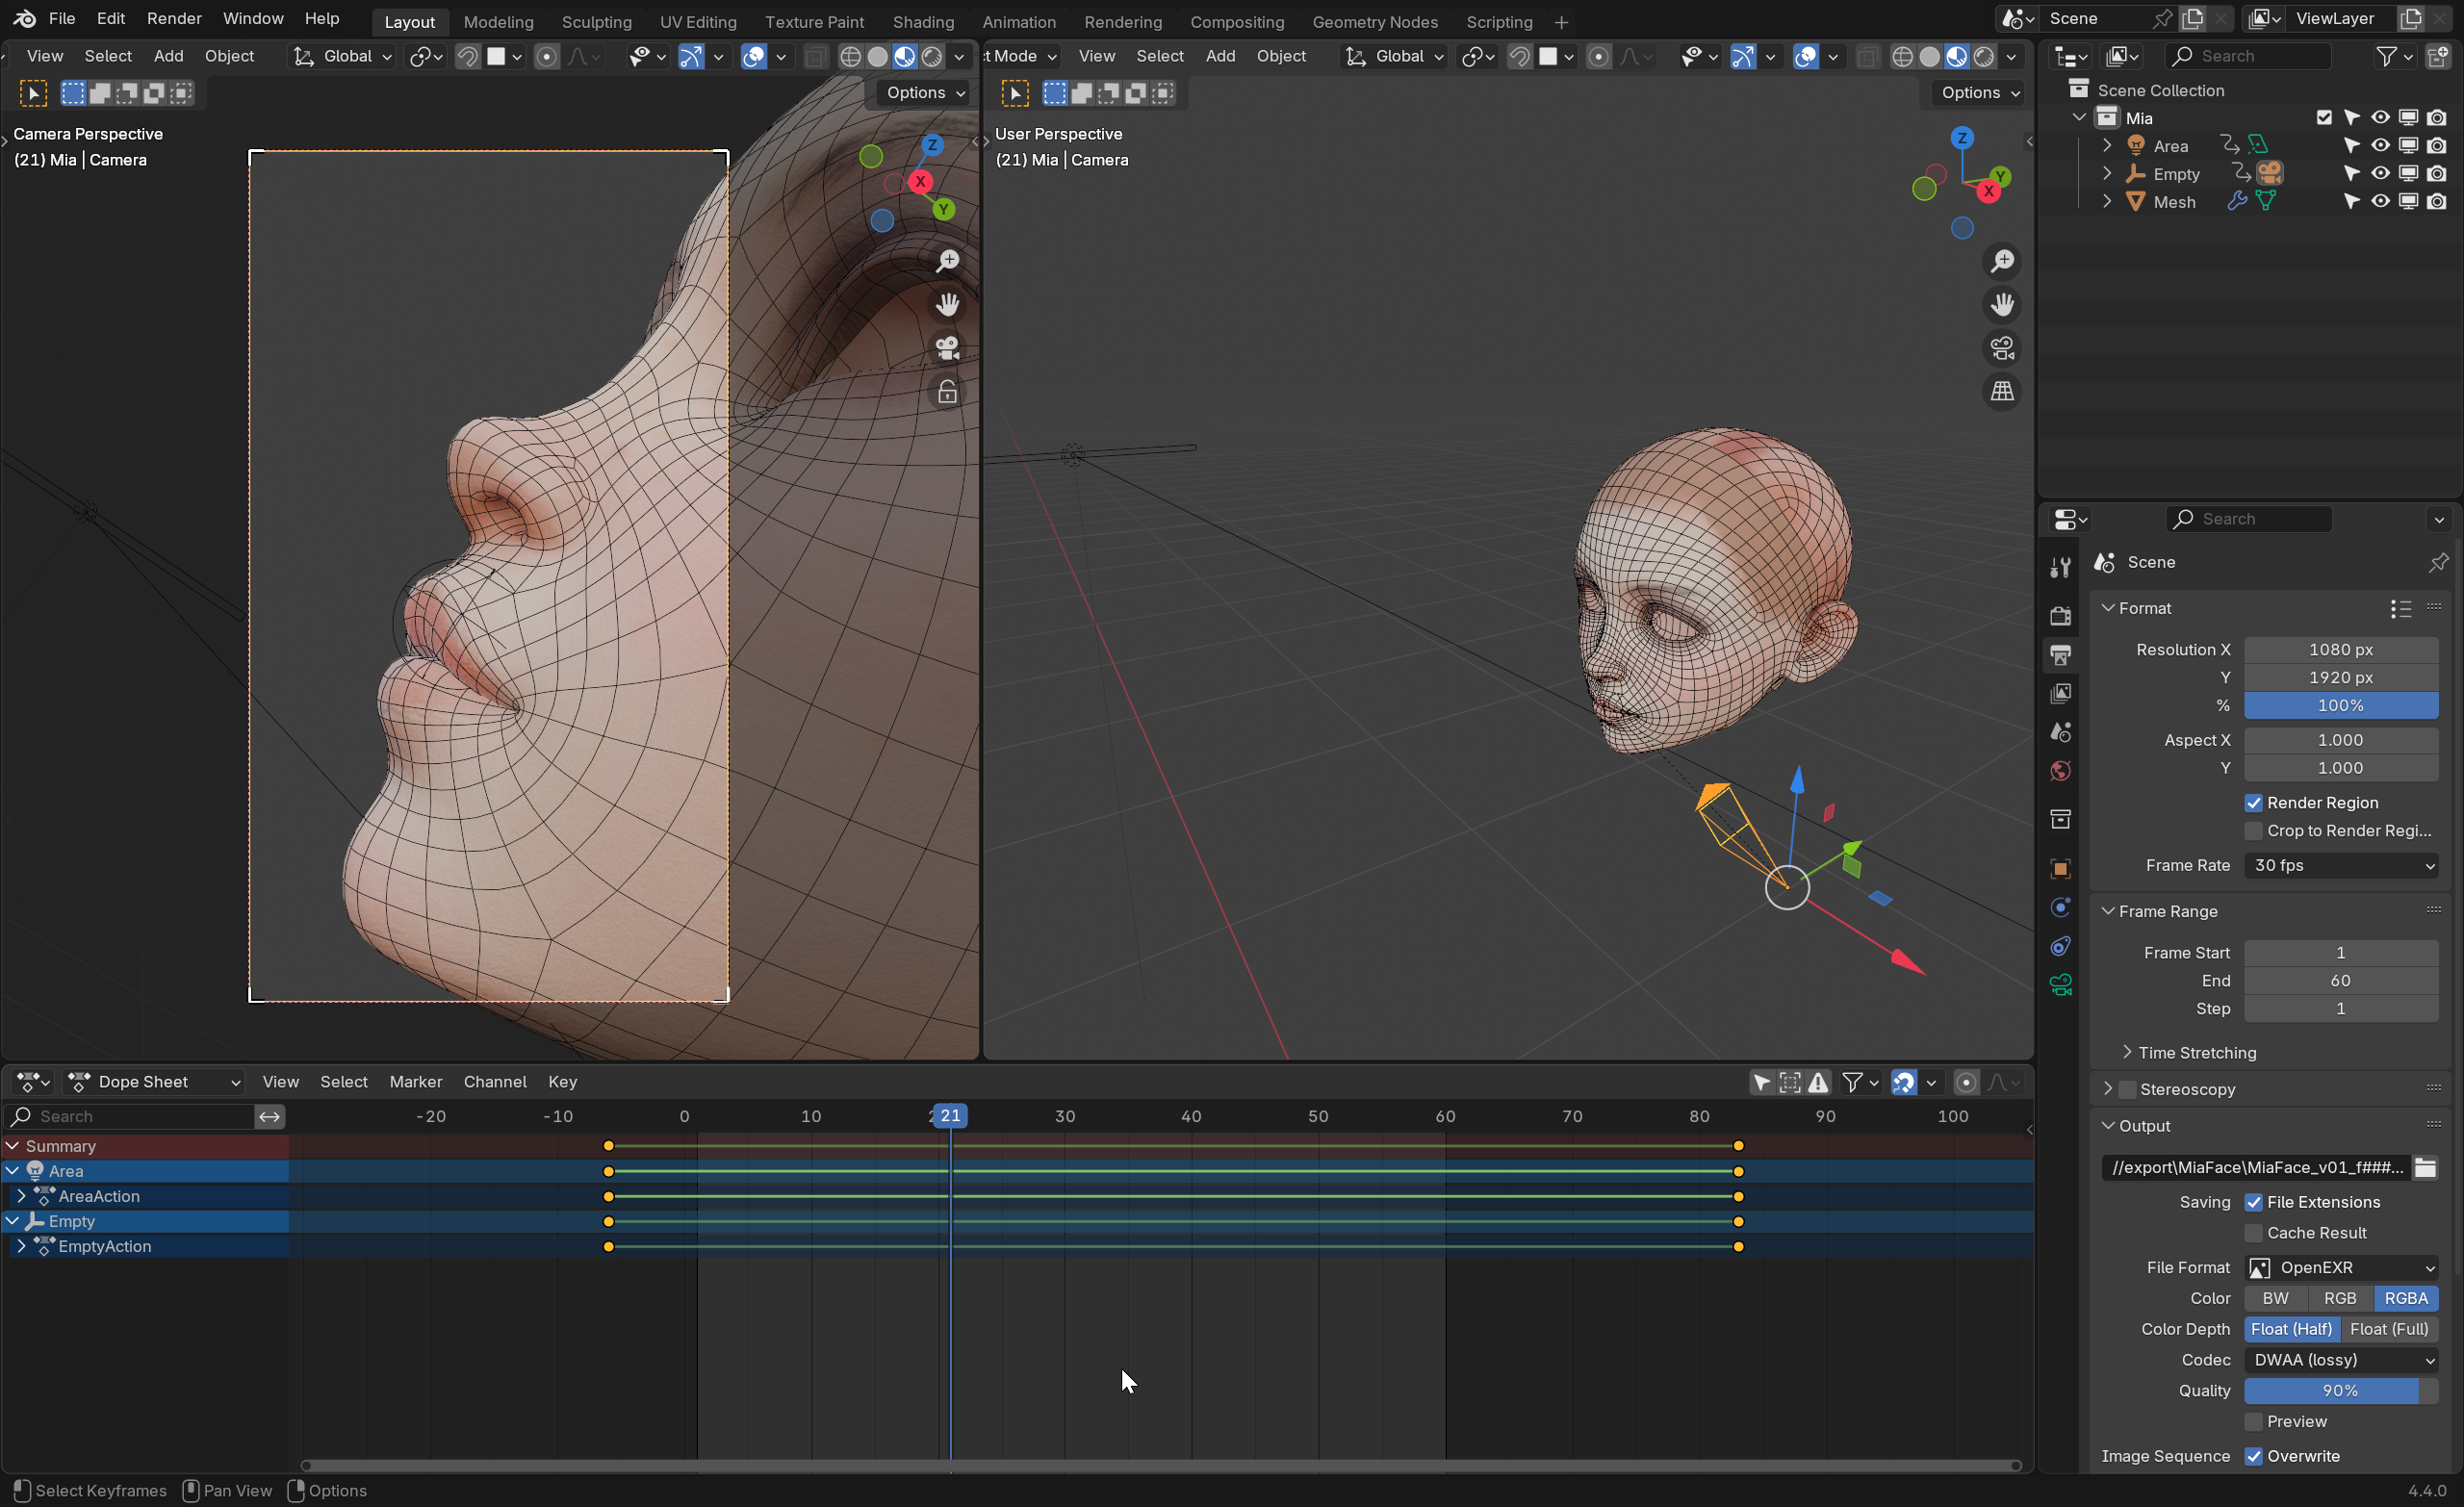Open the Object Constraints properties tab

tap(2060, 946)
